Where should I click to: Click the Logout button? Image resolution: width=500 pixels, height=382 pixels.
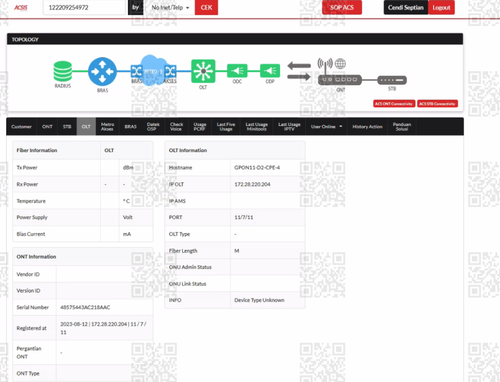click(441, 7)
